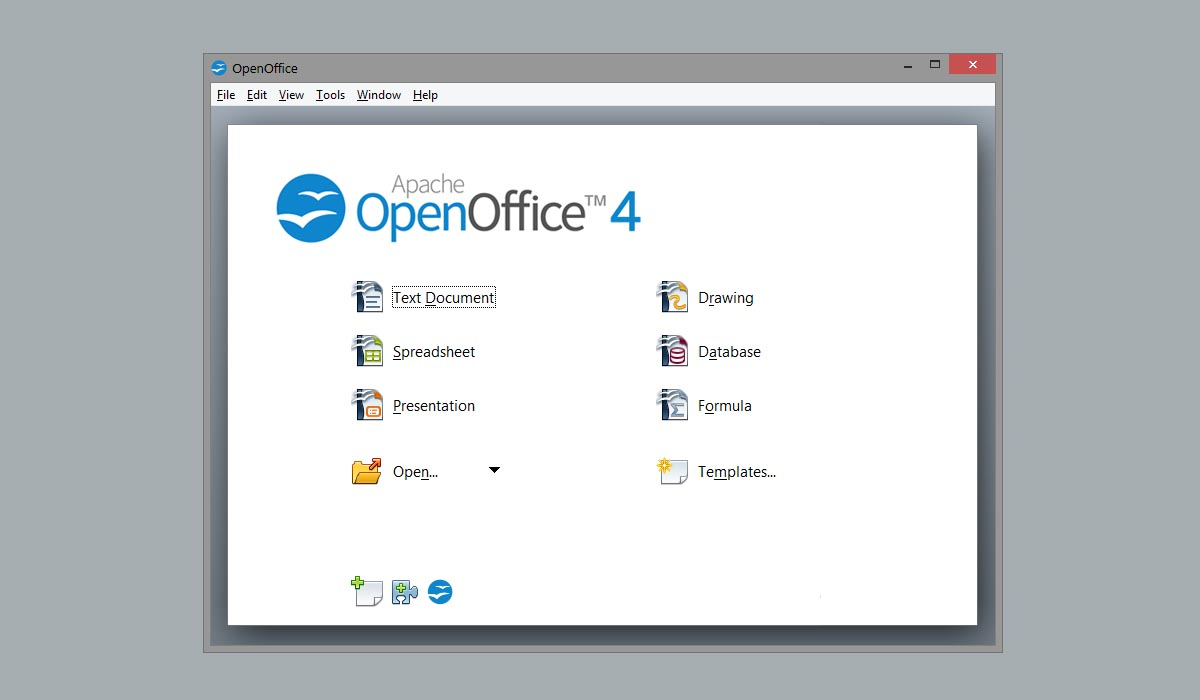
Task: Click the Templates... label
Action: [x=737, y=472]
